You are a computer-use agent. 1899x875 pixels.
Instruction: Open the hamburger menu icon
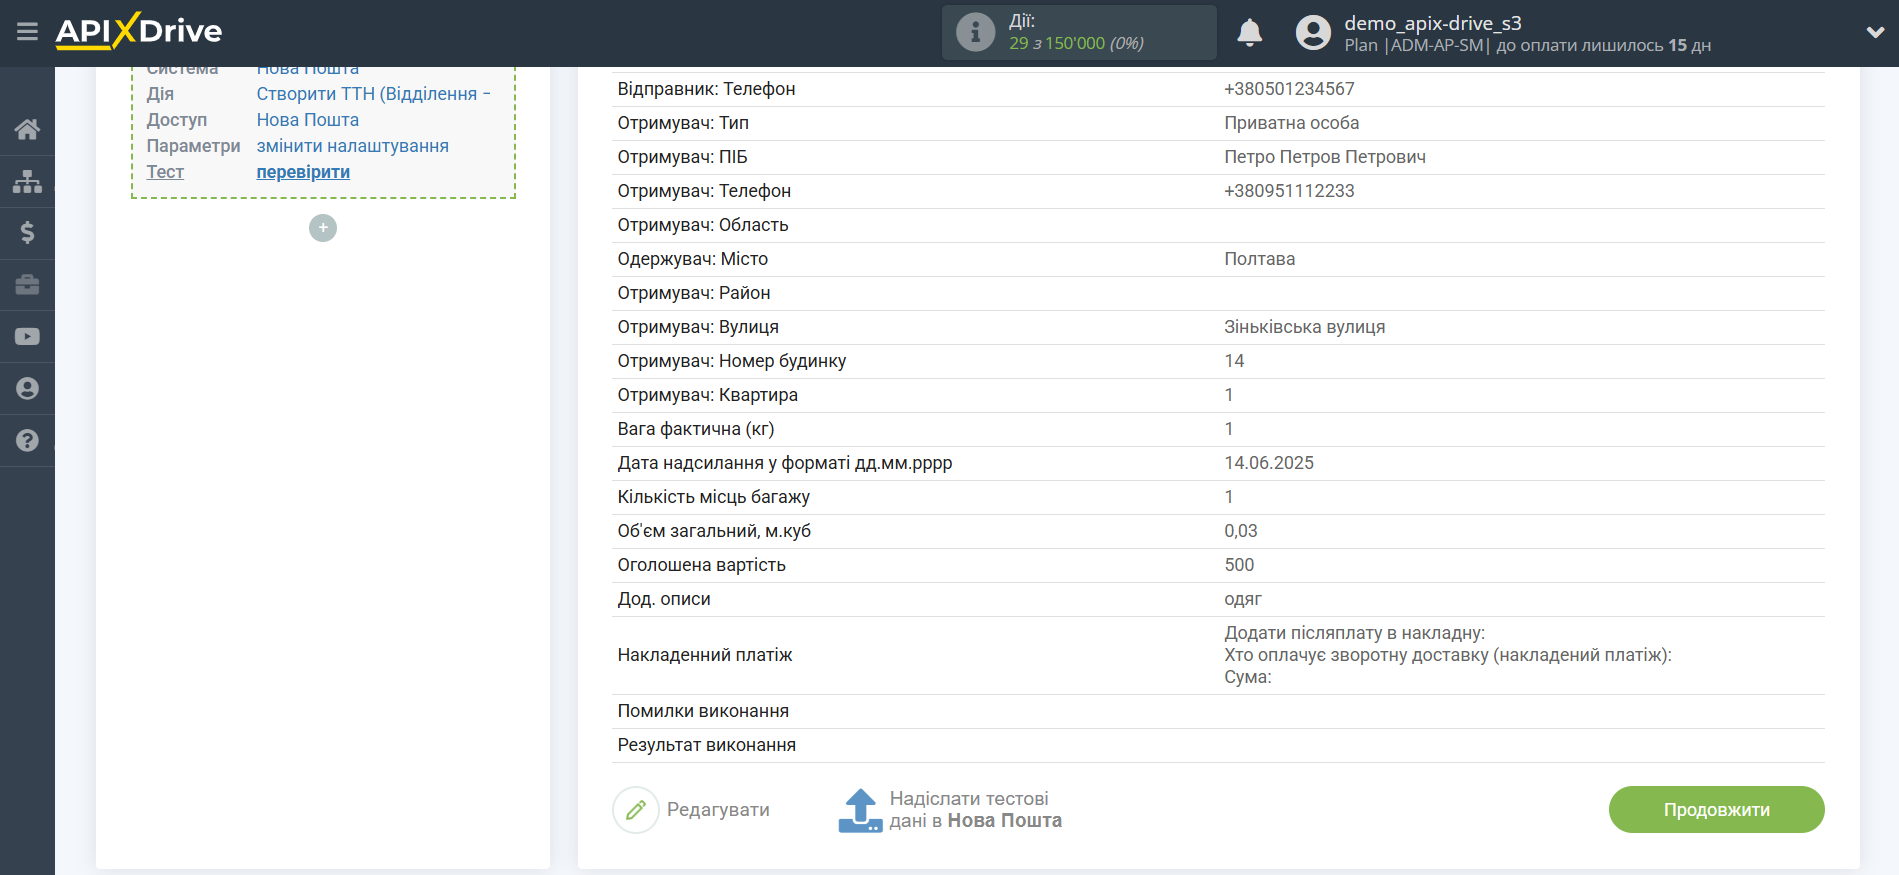point(27,32)
